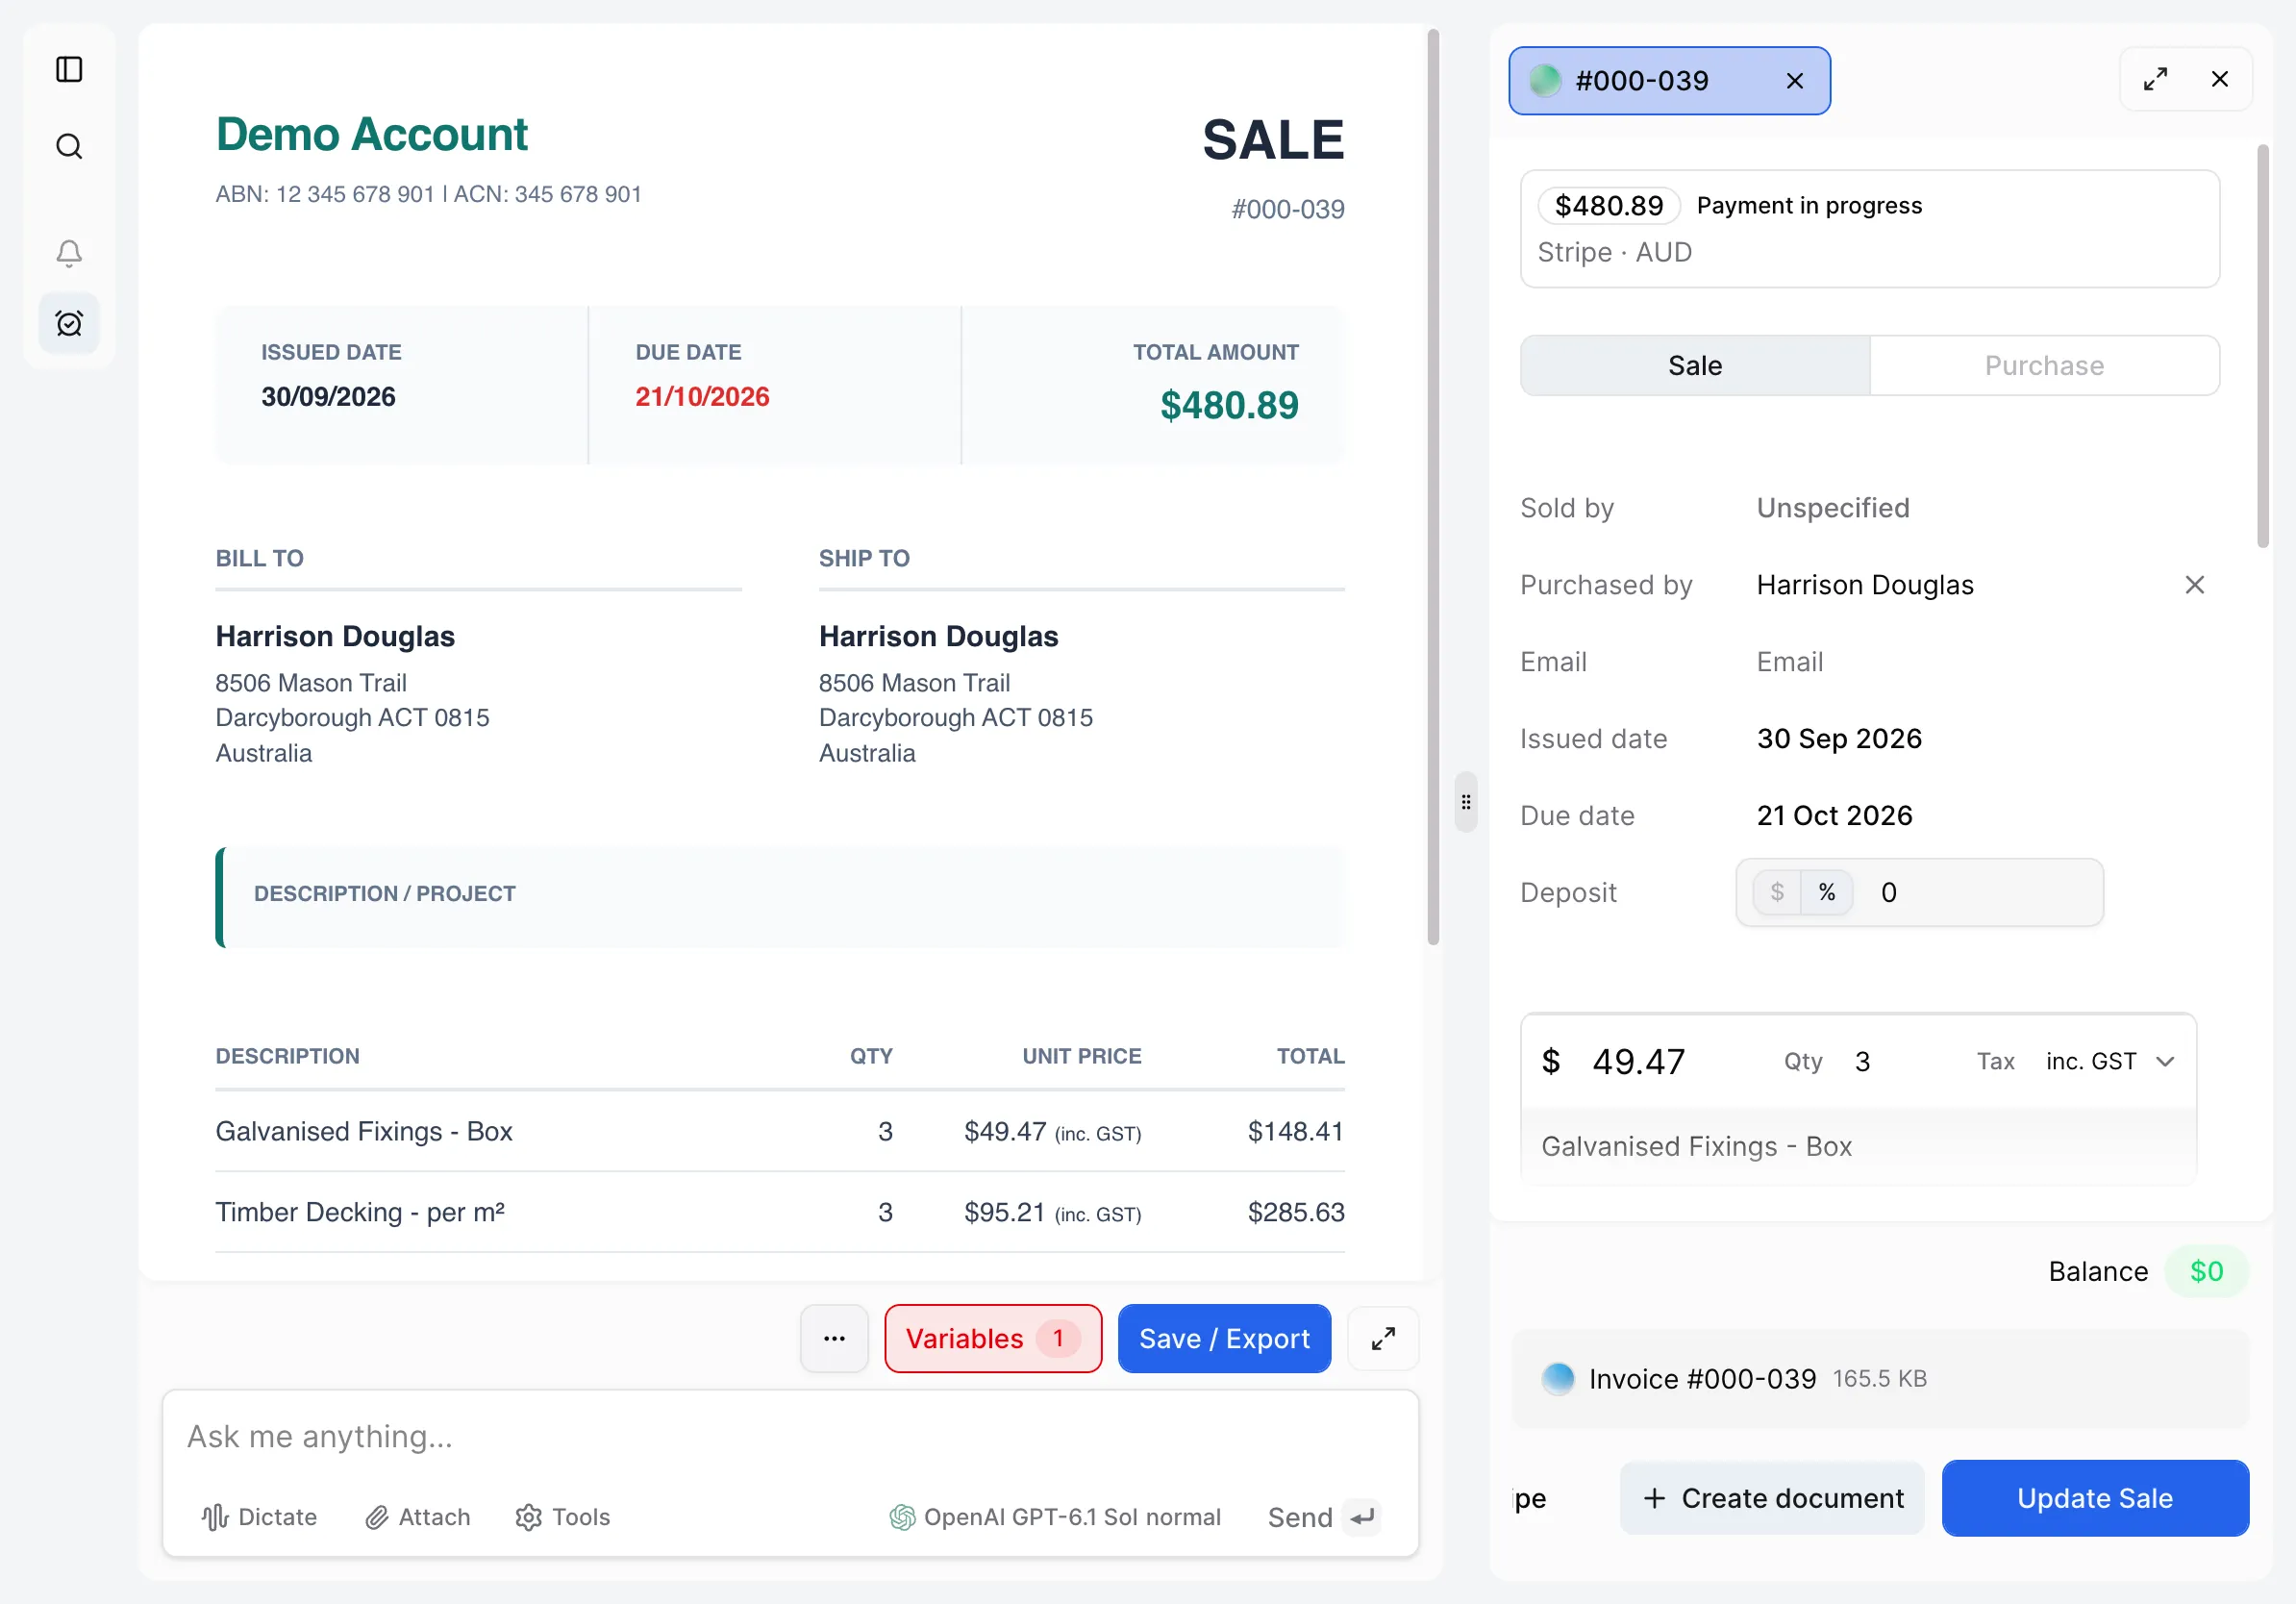Image resolution: width=2296 pixels, height=1604 pixels.
Task: Send the chat message
Action: coord(1323,1517)
